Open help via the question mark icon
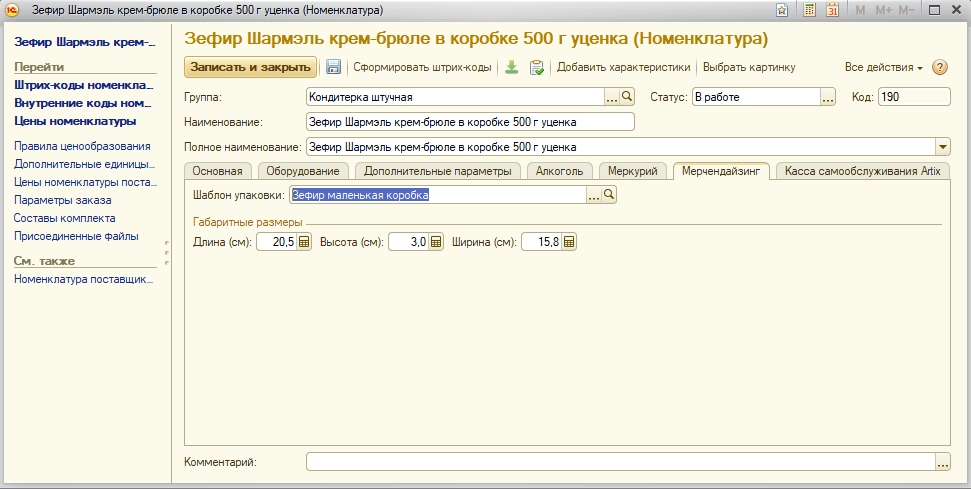This screenshot has width=971, height=489. point(939,68)
